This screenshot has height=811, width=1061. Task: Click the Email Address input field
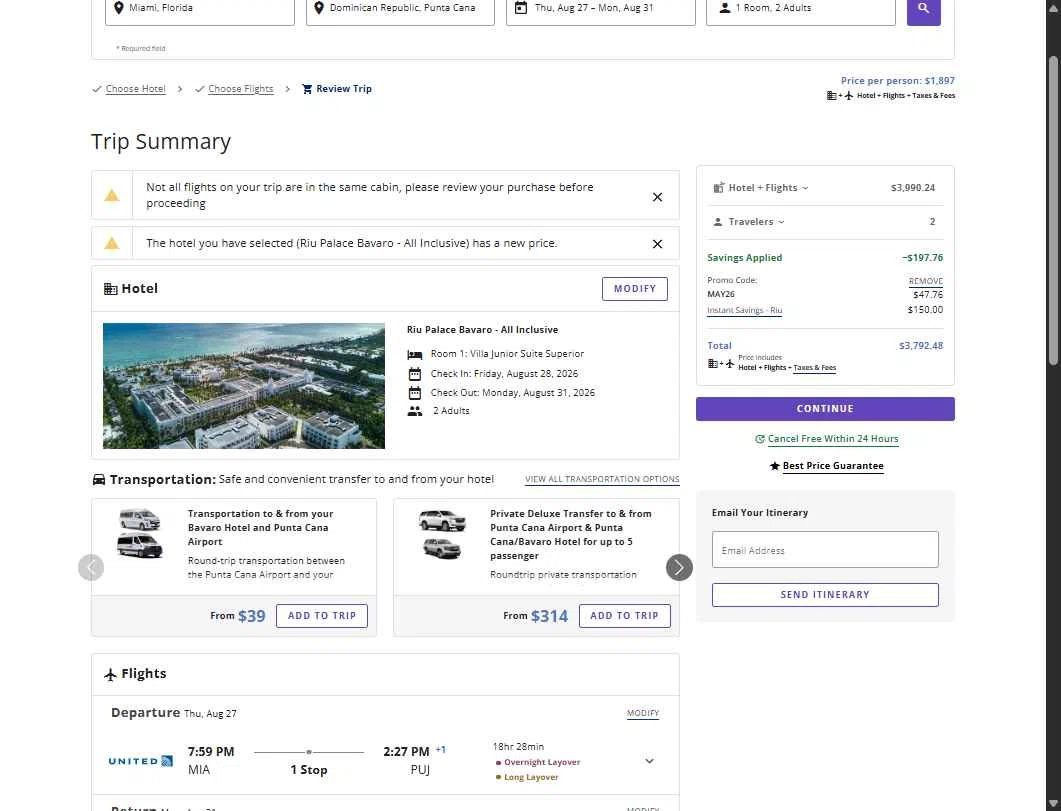(x=825, y=550)
